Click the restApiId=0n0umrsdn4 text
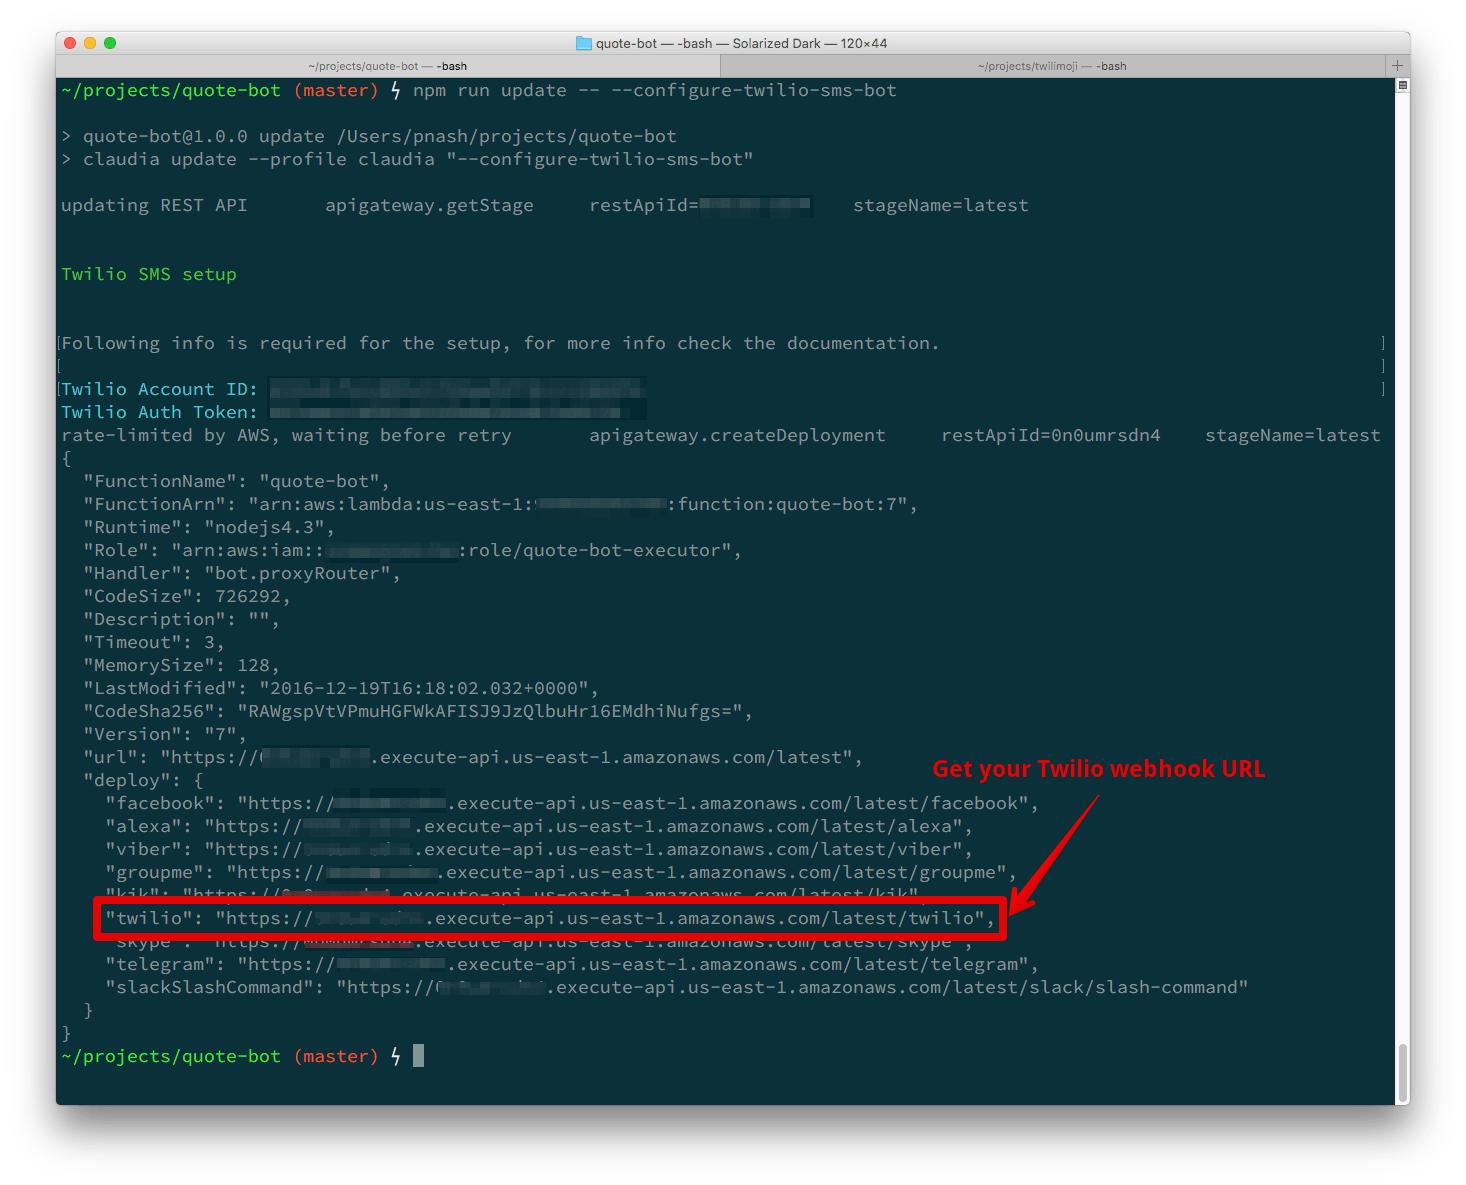This screenshot has height=1185, width=1466. pyautogui.click(x=1051, y=435)
